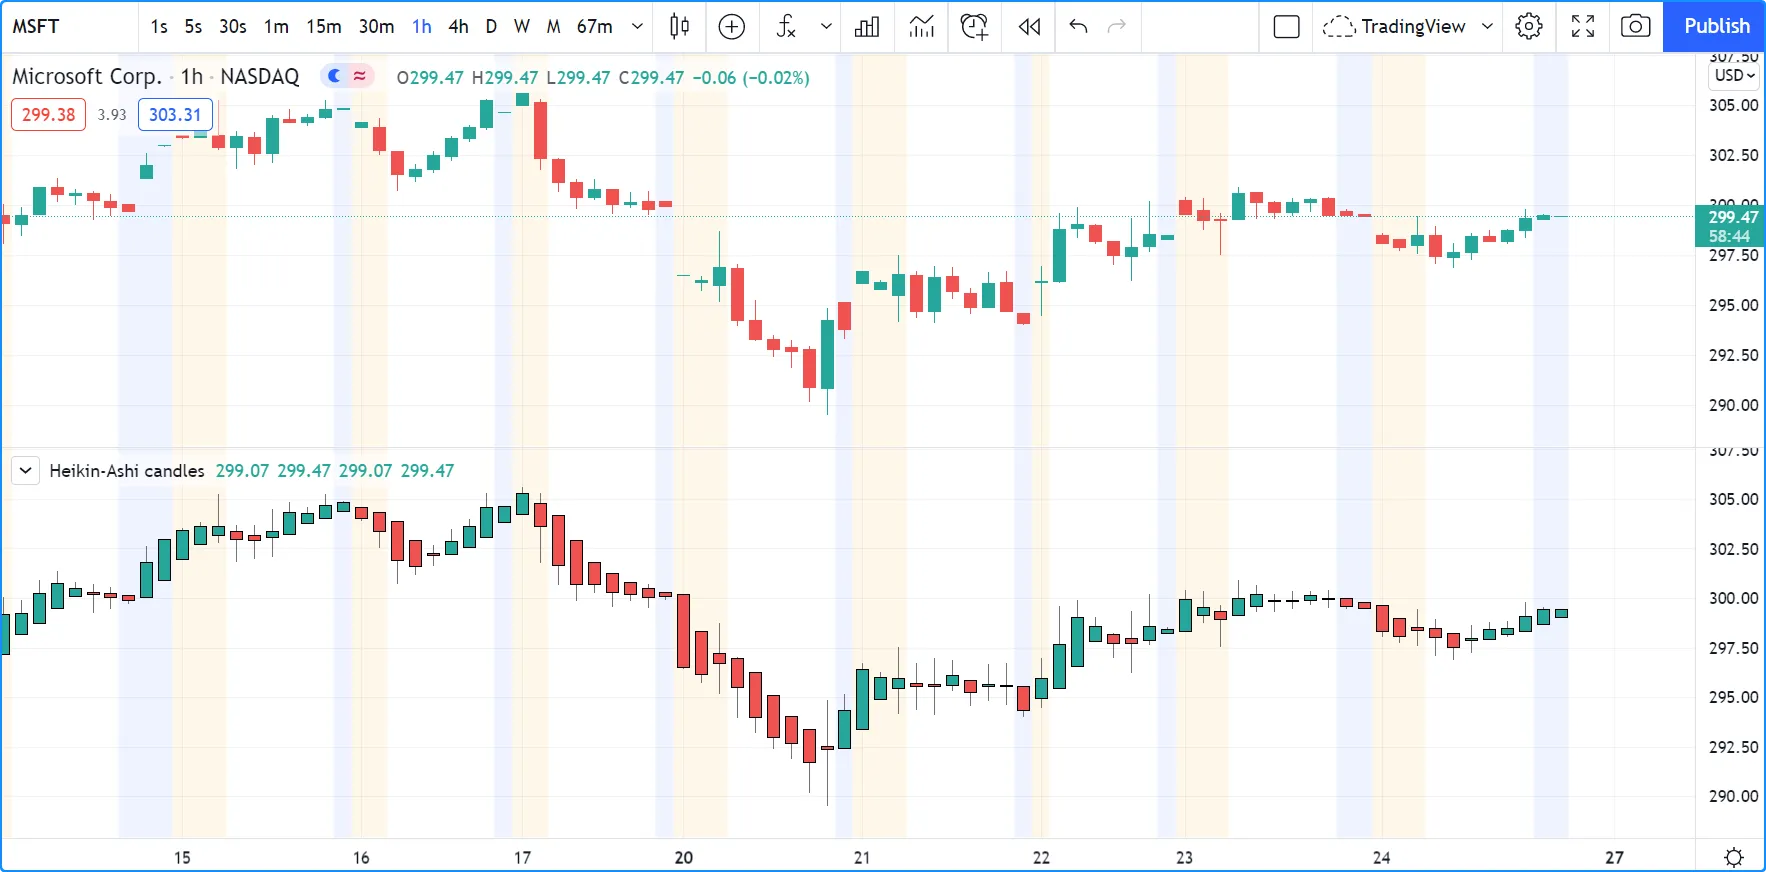Switch to the 4h timeframe
This screenshot has width=1766, height=872.
click(x=458, y=27)
